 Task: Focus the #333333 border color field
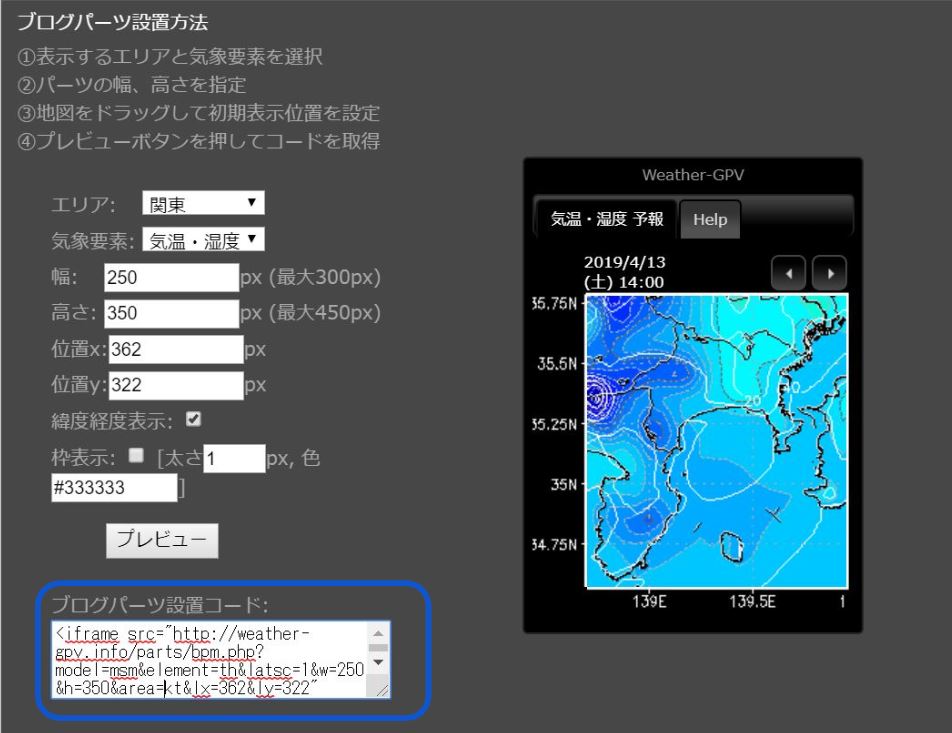(114, 488)
